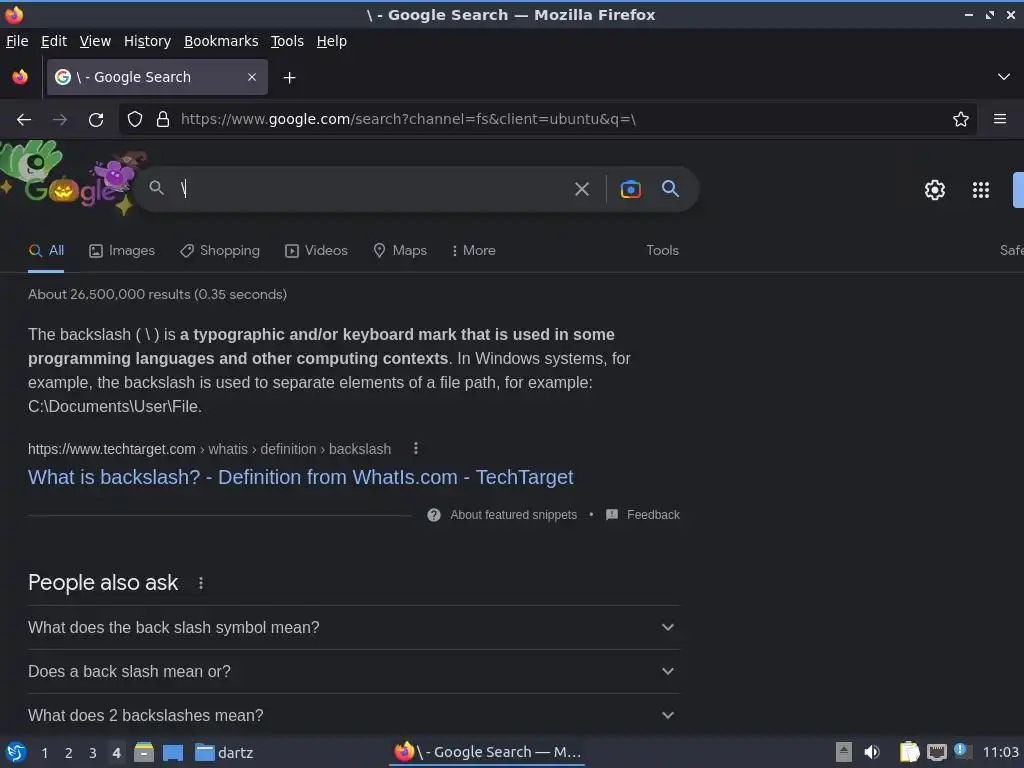The image size is (1024, 768).
Task: Expand 'Does a back slash mean or?'
Action: tap(354, 671)
